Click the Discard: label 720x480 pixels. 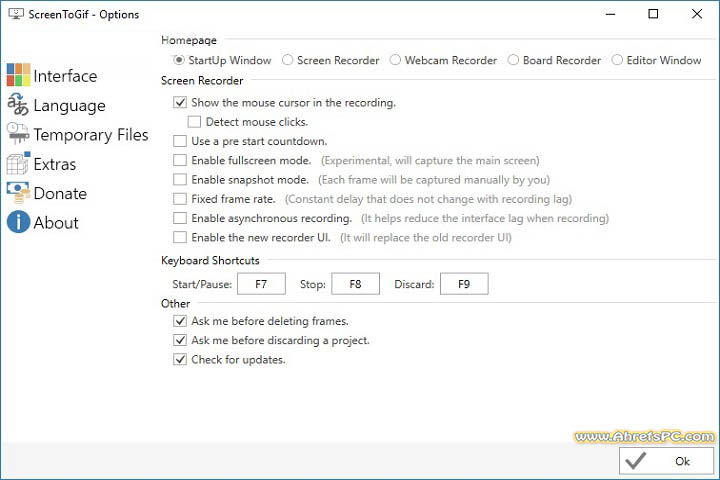tap(414, 284)
